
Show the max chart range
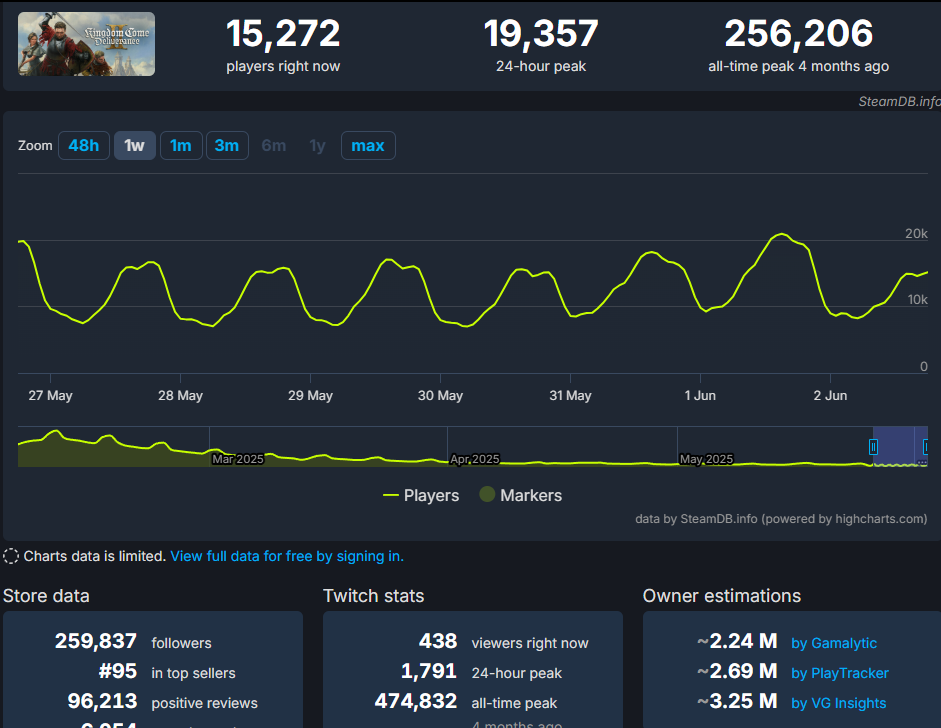(368, 145)
